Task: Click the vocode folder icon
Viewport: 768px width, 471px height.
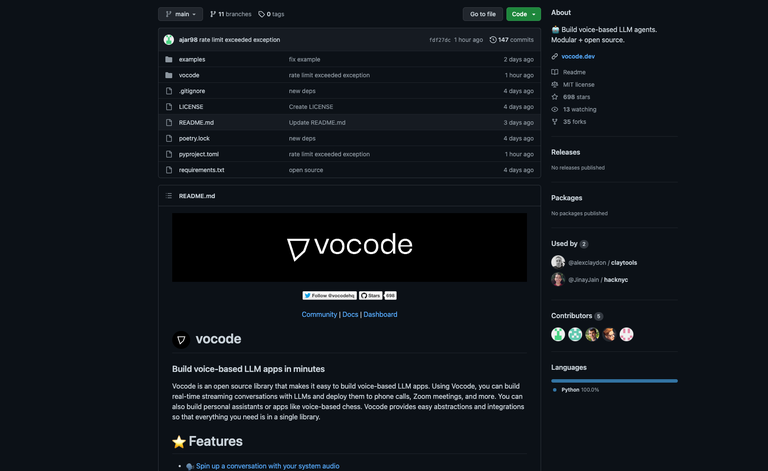Action: (169, 75)
